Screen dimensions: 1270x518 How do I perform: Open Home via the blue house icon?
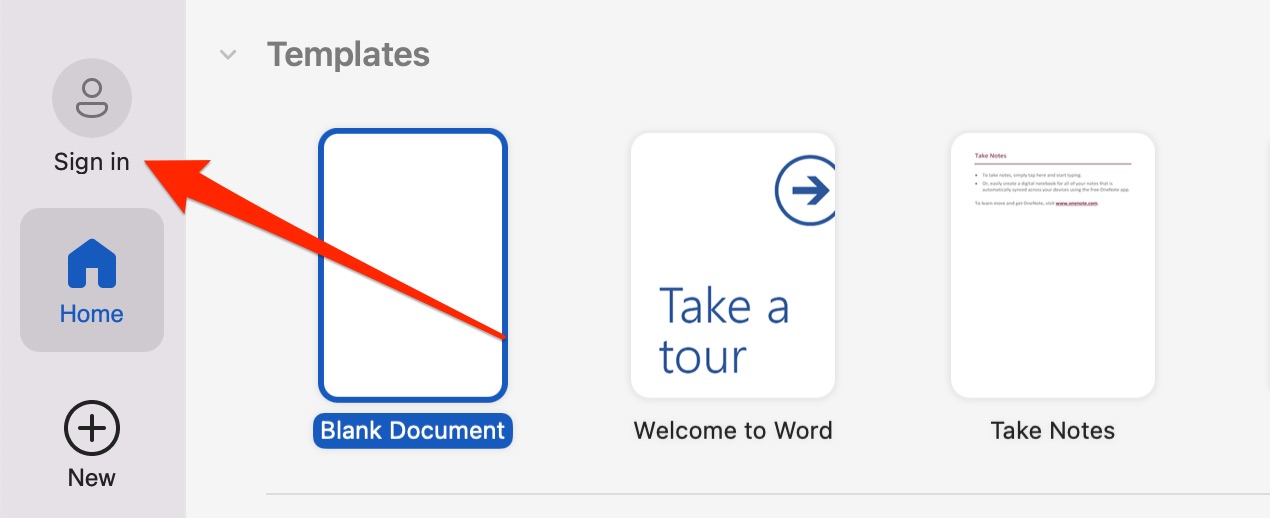pos(92,264)
